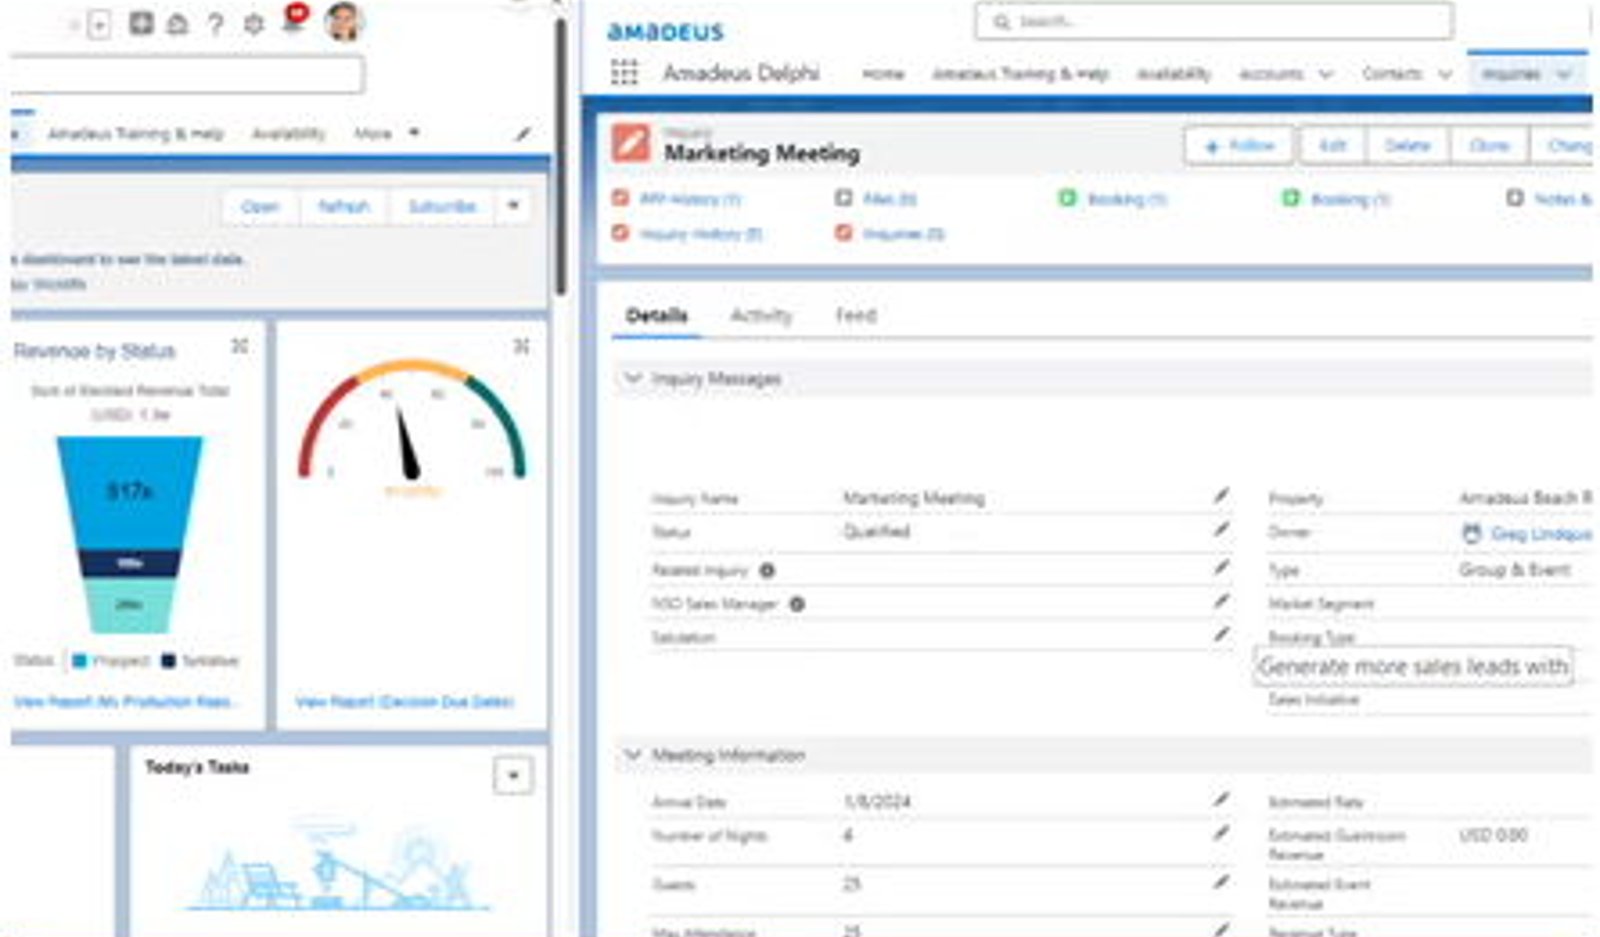Open Amadeus Training & Help in left window
The height and width of the screenshot is (937, 1600).
136,133
